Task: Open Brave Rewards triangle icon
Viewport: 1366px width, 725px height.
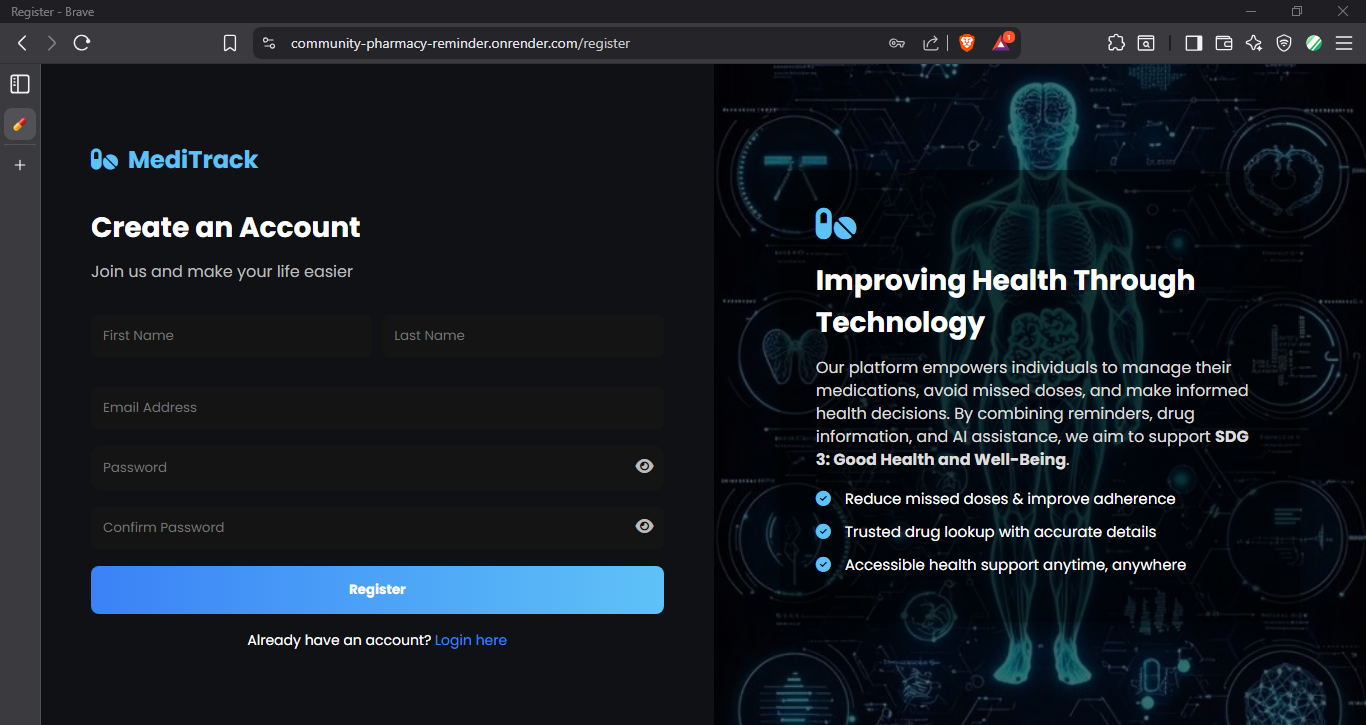Action: pos(1002,43)
